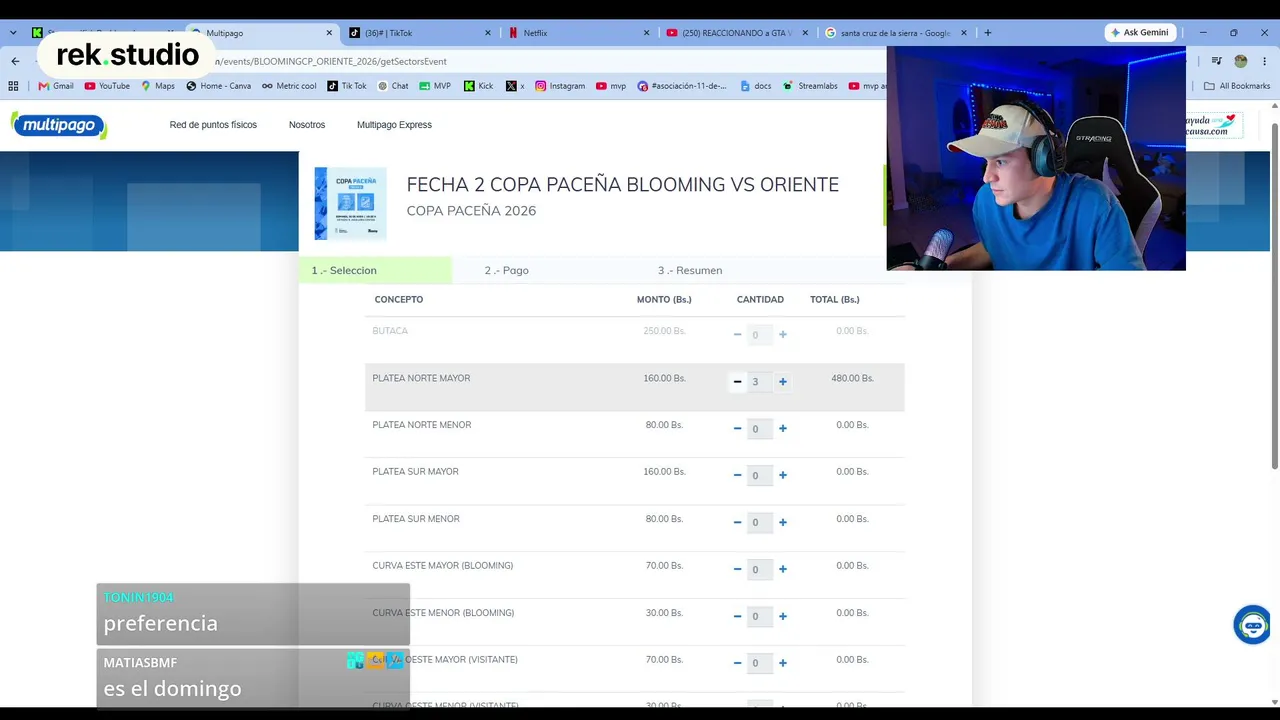Open the Instagram bookmark

(x=560, y=86)
